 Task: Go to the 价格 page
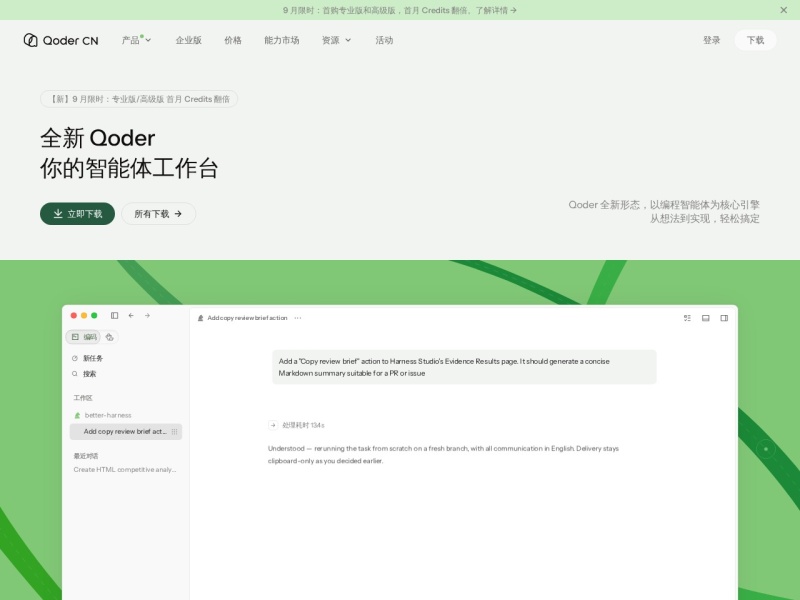click(233, 40)
